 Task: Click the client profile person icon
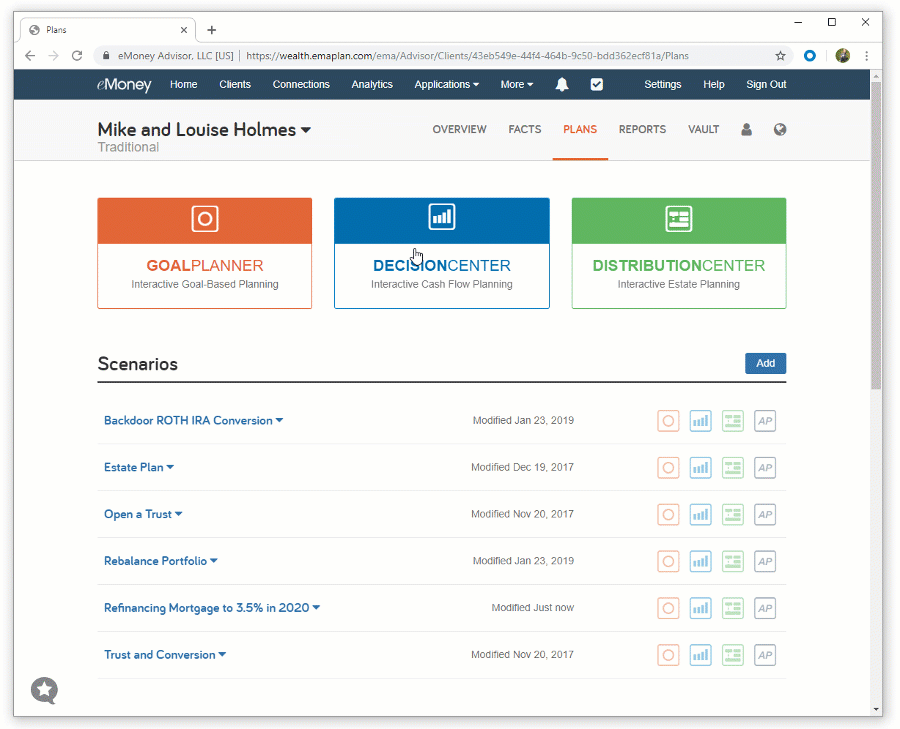click(x=746, y=129)
